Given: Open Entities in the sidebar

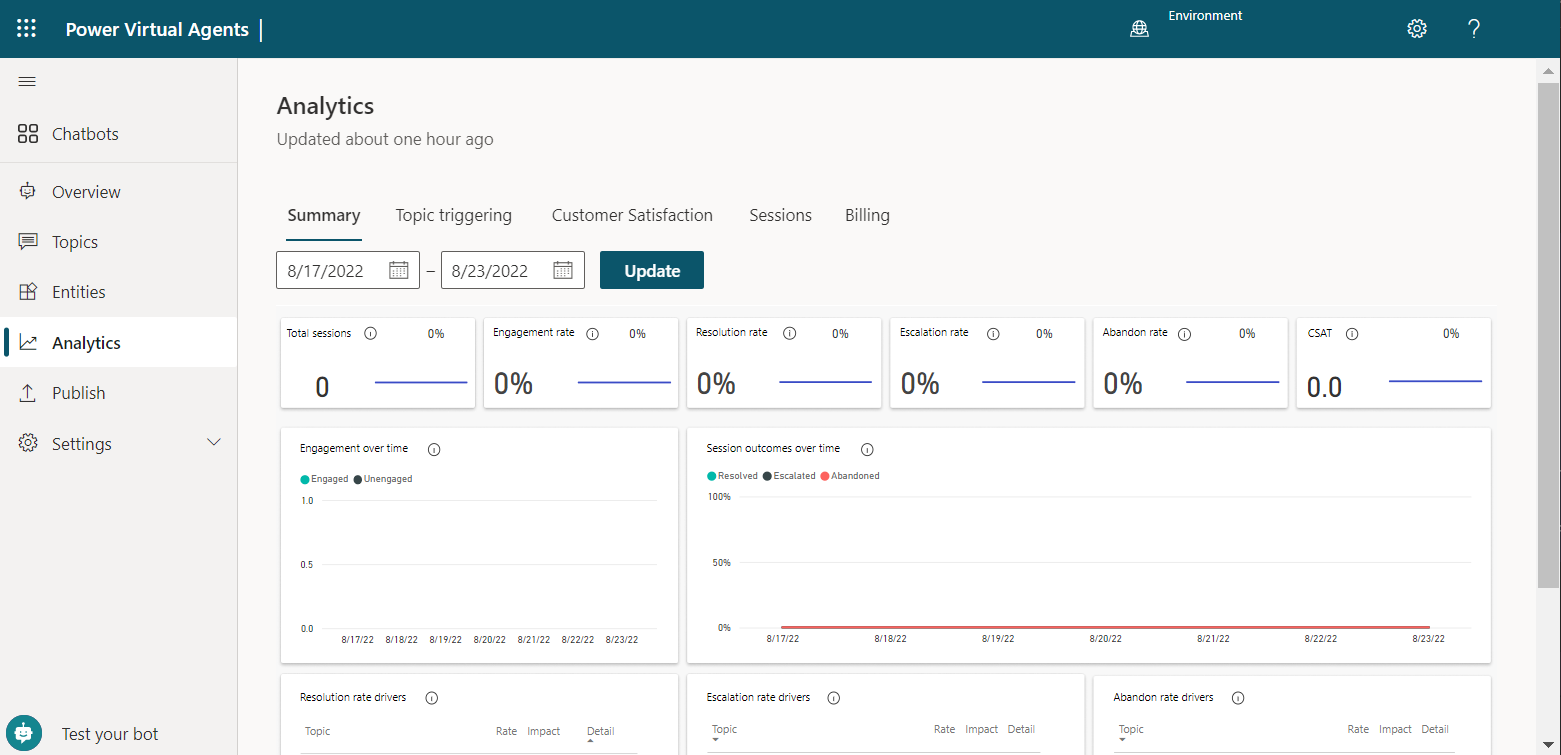Looking at the screenshot, I should coord(119,292).
